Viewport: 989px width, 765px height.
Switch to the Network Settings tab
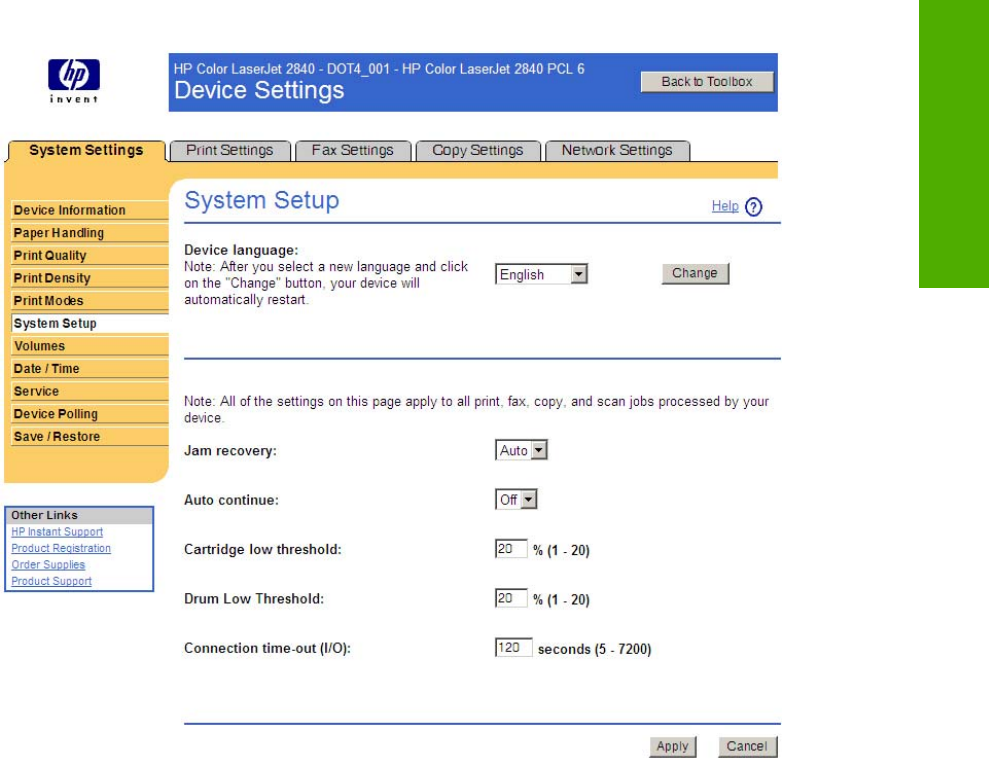point(617,151)
